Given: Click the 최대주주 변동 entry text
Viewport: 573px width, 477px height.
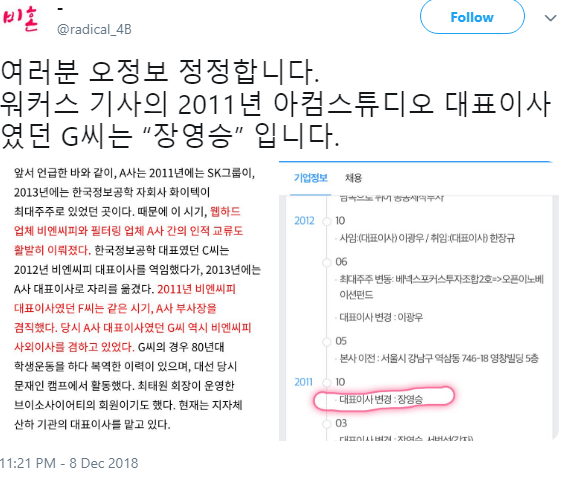Looking at the screenshot, I should (441, 287).
